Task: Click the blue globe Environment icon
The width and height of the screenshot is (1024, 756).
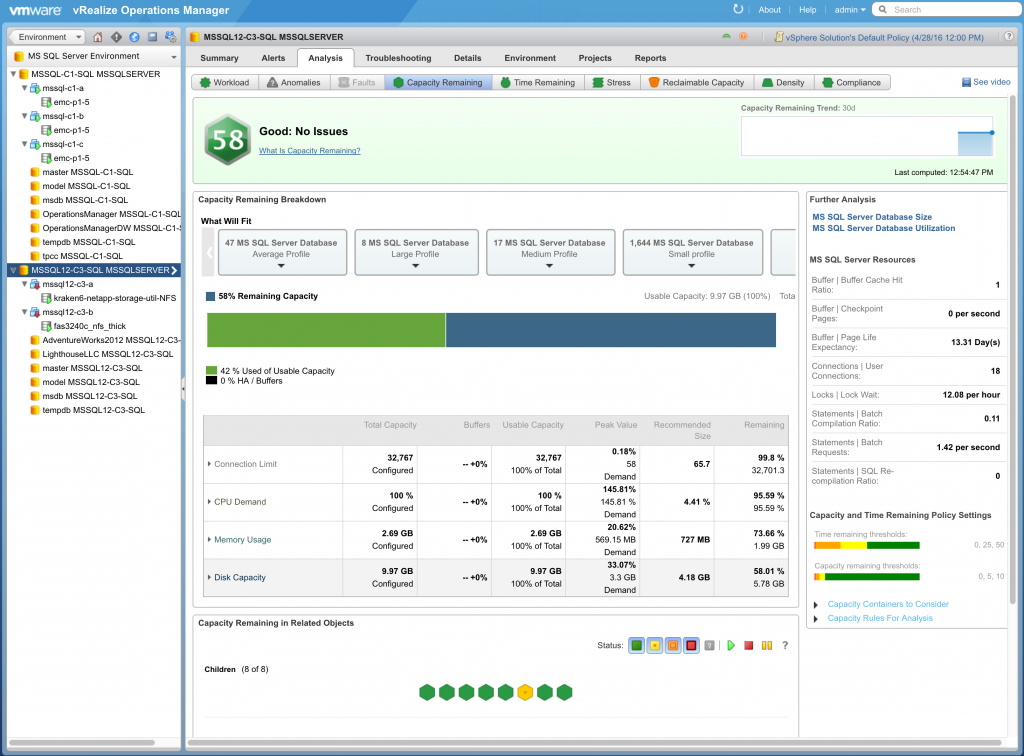Action: 135,37
